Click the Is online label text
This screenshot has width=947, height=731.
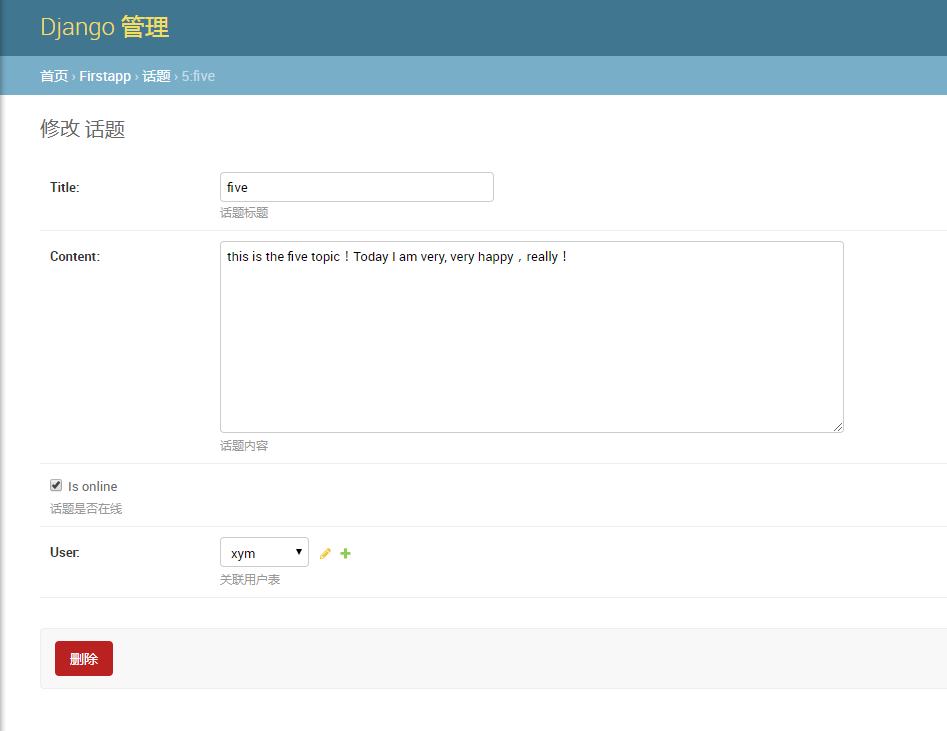92,486
